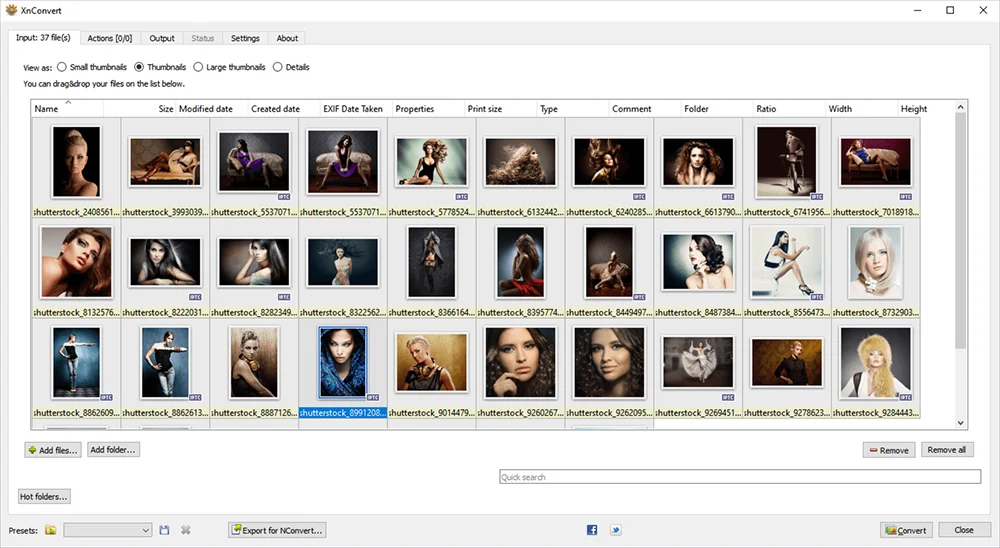Open the Settings tab

click(245, 38)
